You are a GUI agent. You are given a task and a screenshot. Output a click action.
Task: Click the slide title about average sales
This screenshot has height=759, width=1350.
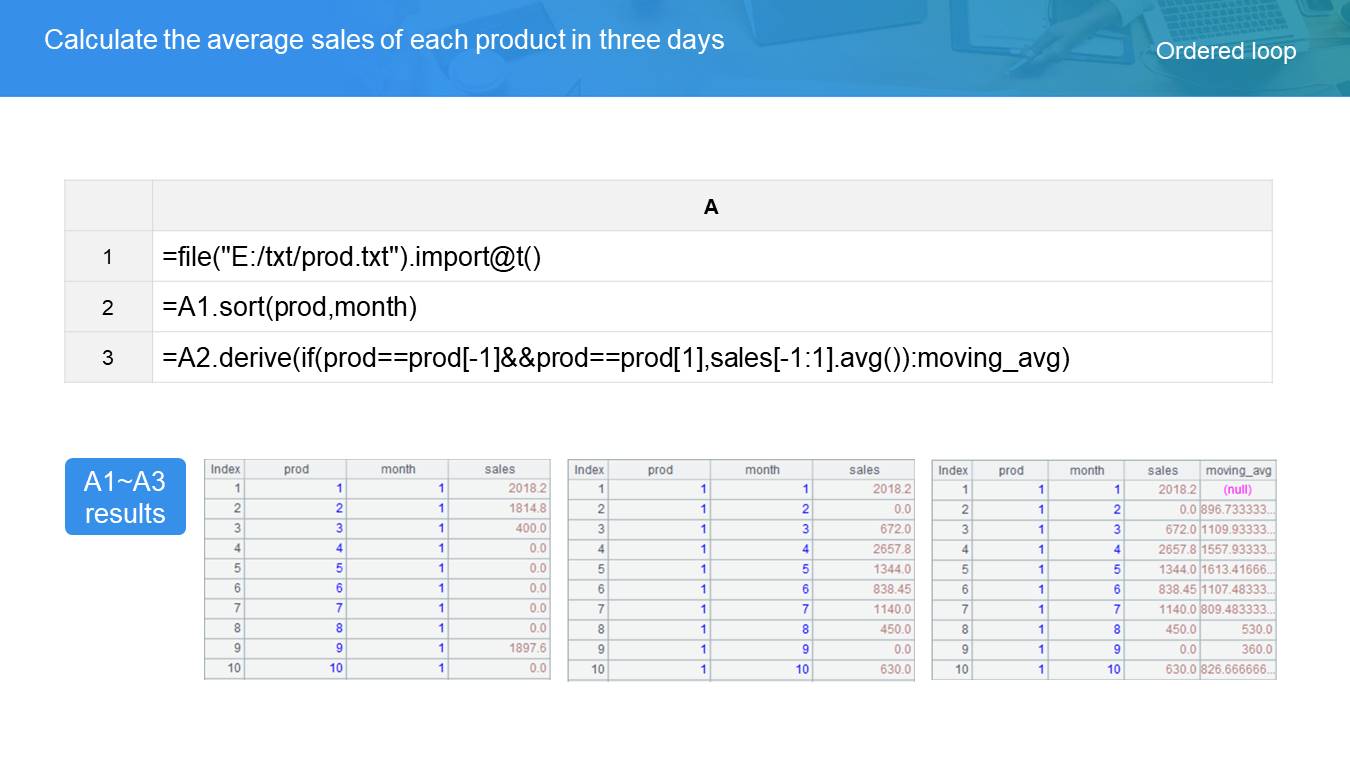[384, 40]
